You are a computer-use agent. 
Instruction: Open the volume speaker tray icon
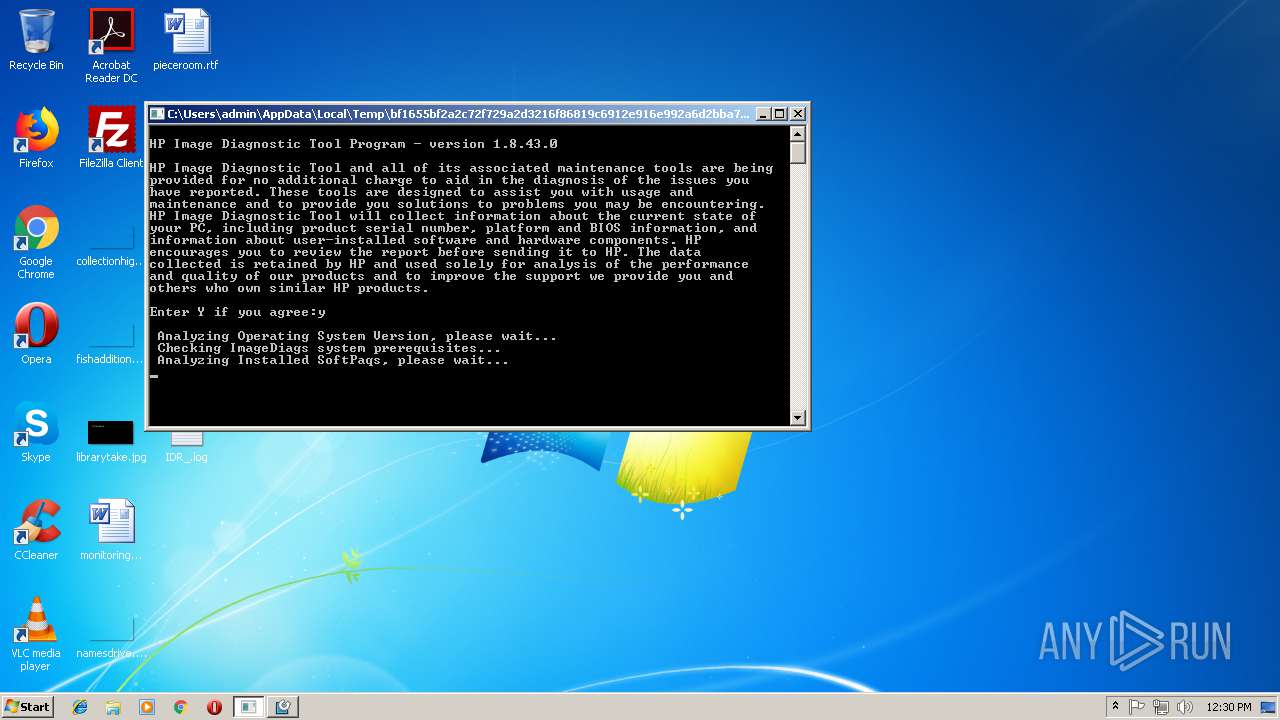(1184, 707)
